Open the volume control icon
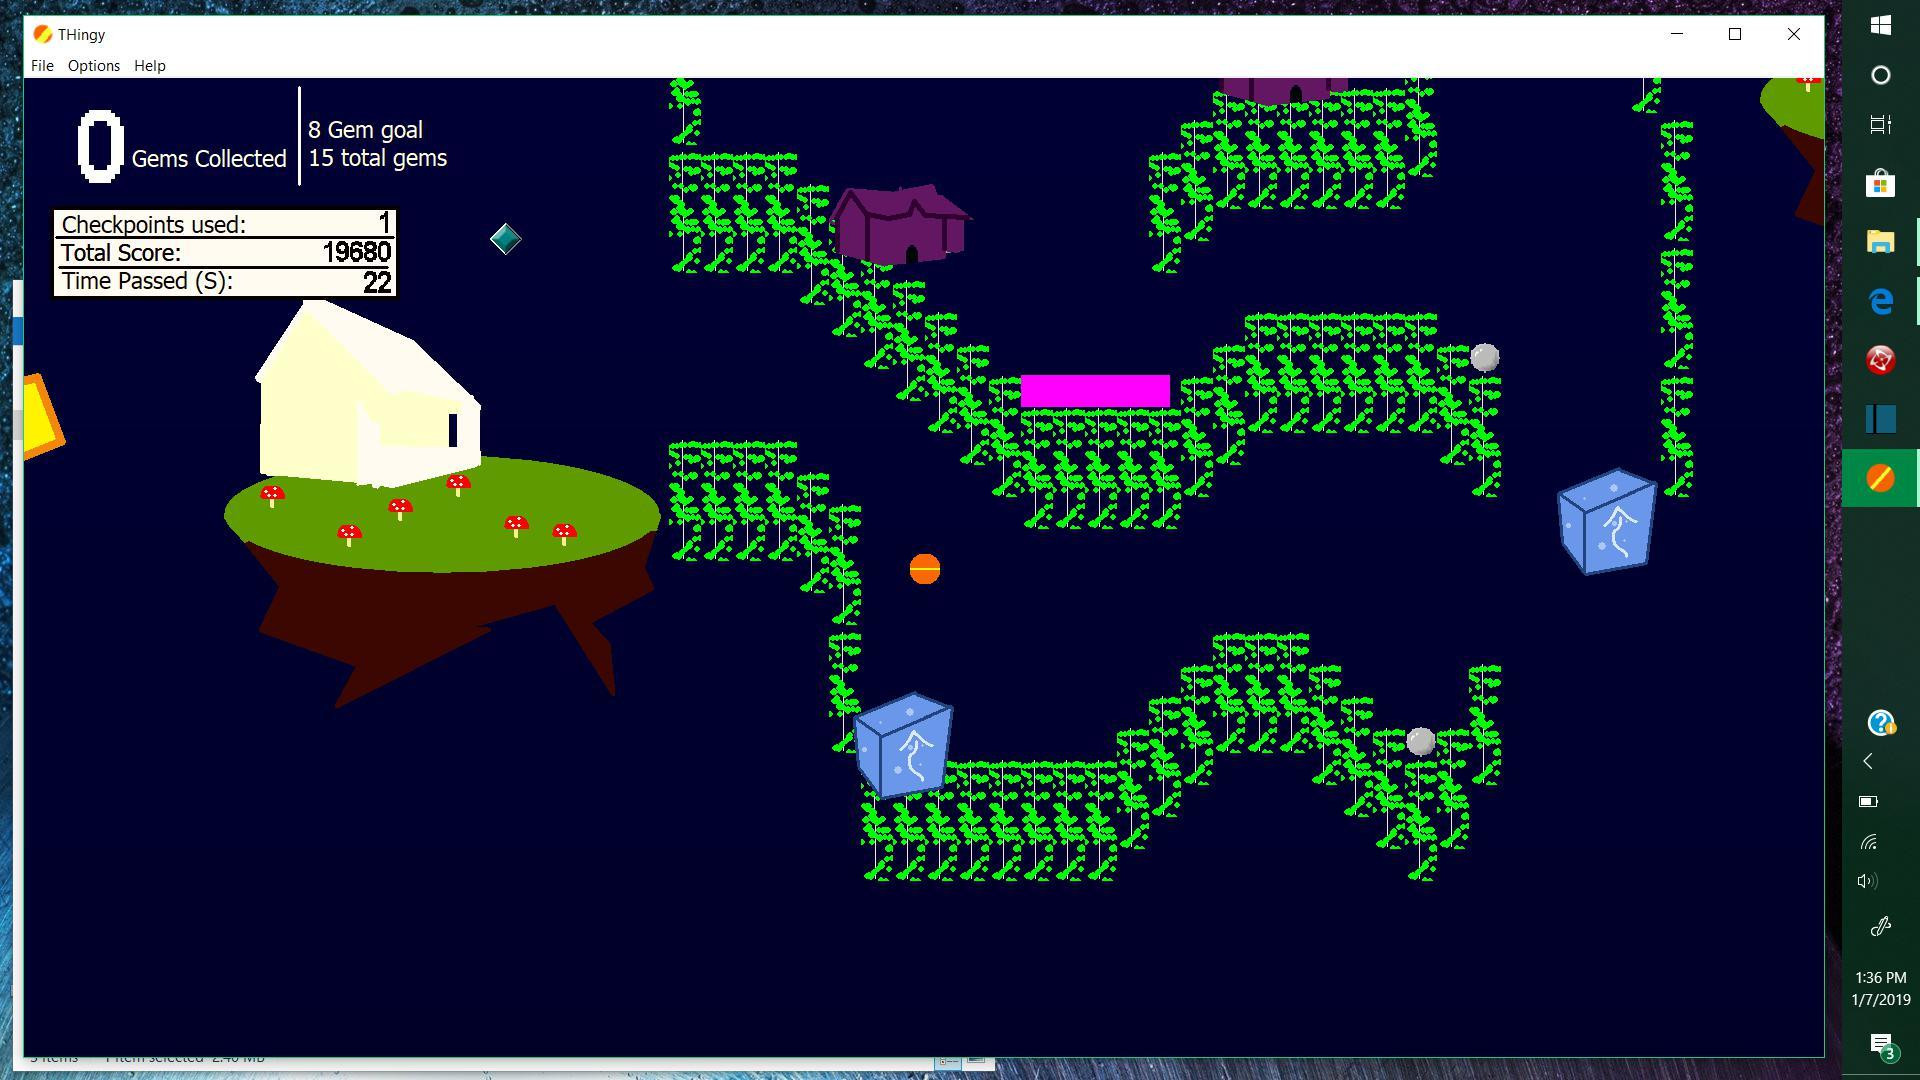The image size is (1920, 1080). 1868,881
